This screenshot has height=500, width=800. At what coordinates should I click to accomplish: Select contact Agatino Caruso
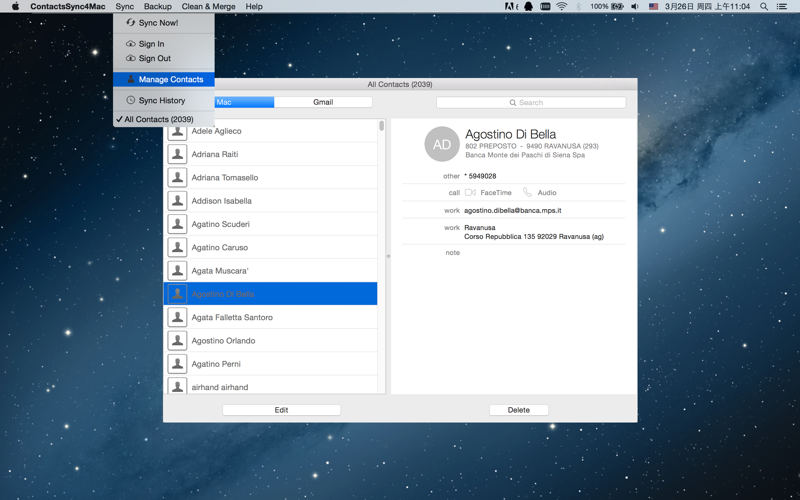[270, 247]
